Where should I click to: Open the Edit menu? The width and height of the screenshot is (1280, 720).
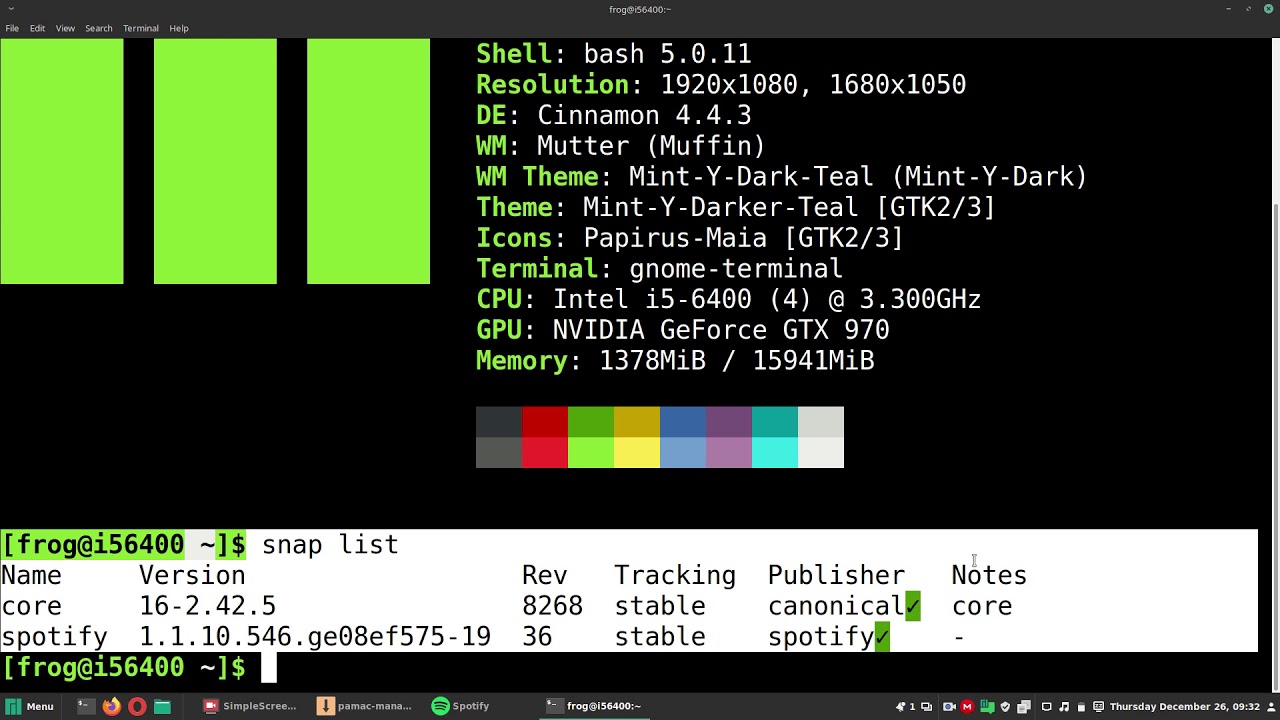37,28
